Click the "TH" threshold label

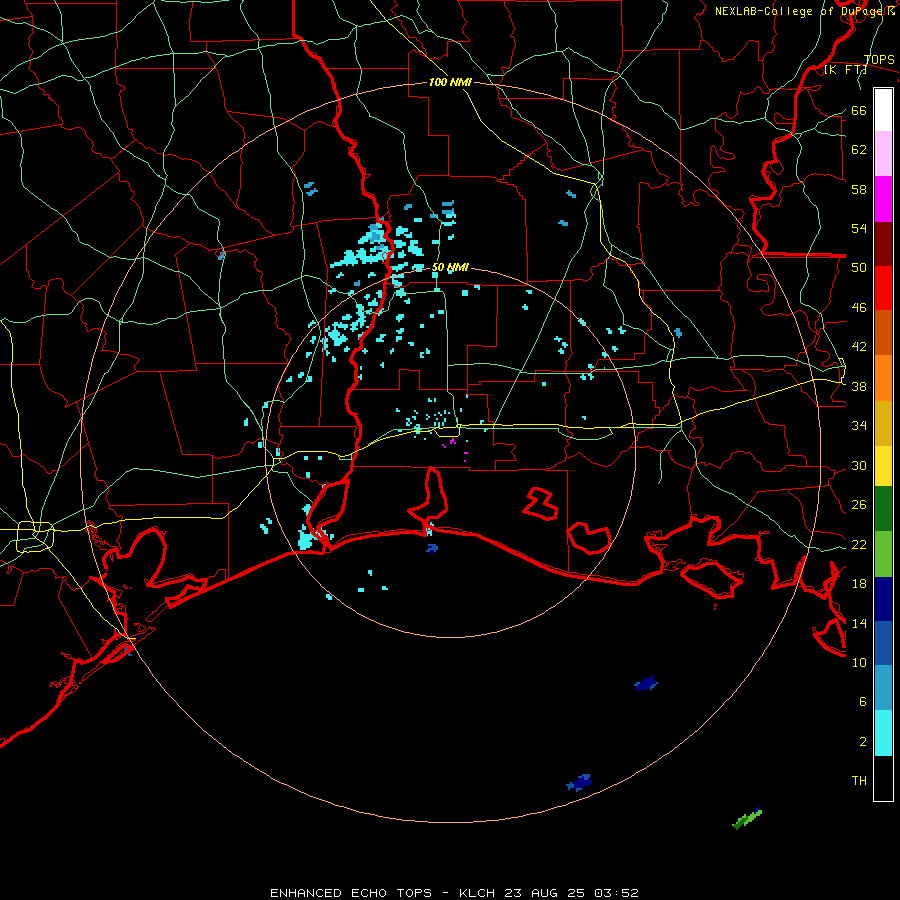pyautogui.click(x=859, y=780)
